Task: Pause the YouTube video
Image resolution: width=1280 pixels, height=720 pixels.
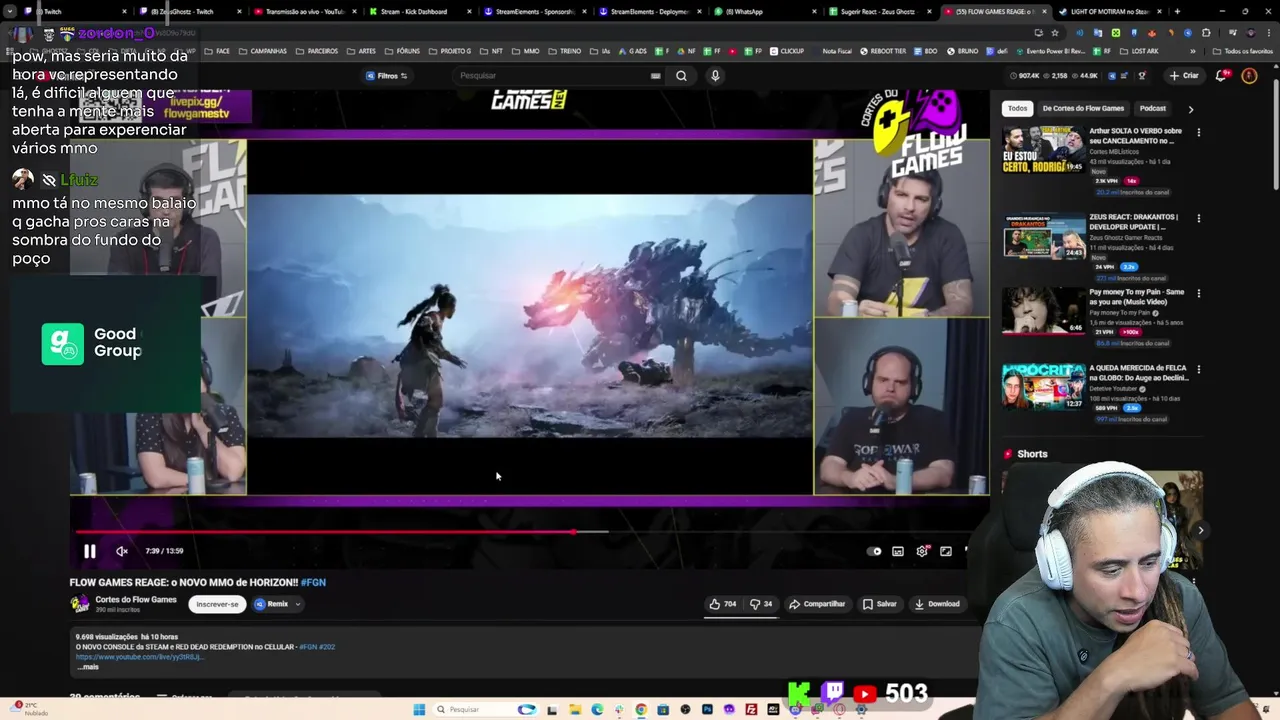Action: [x=90, y=551]
